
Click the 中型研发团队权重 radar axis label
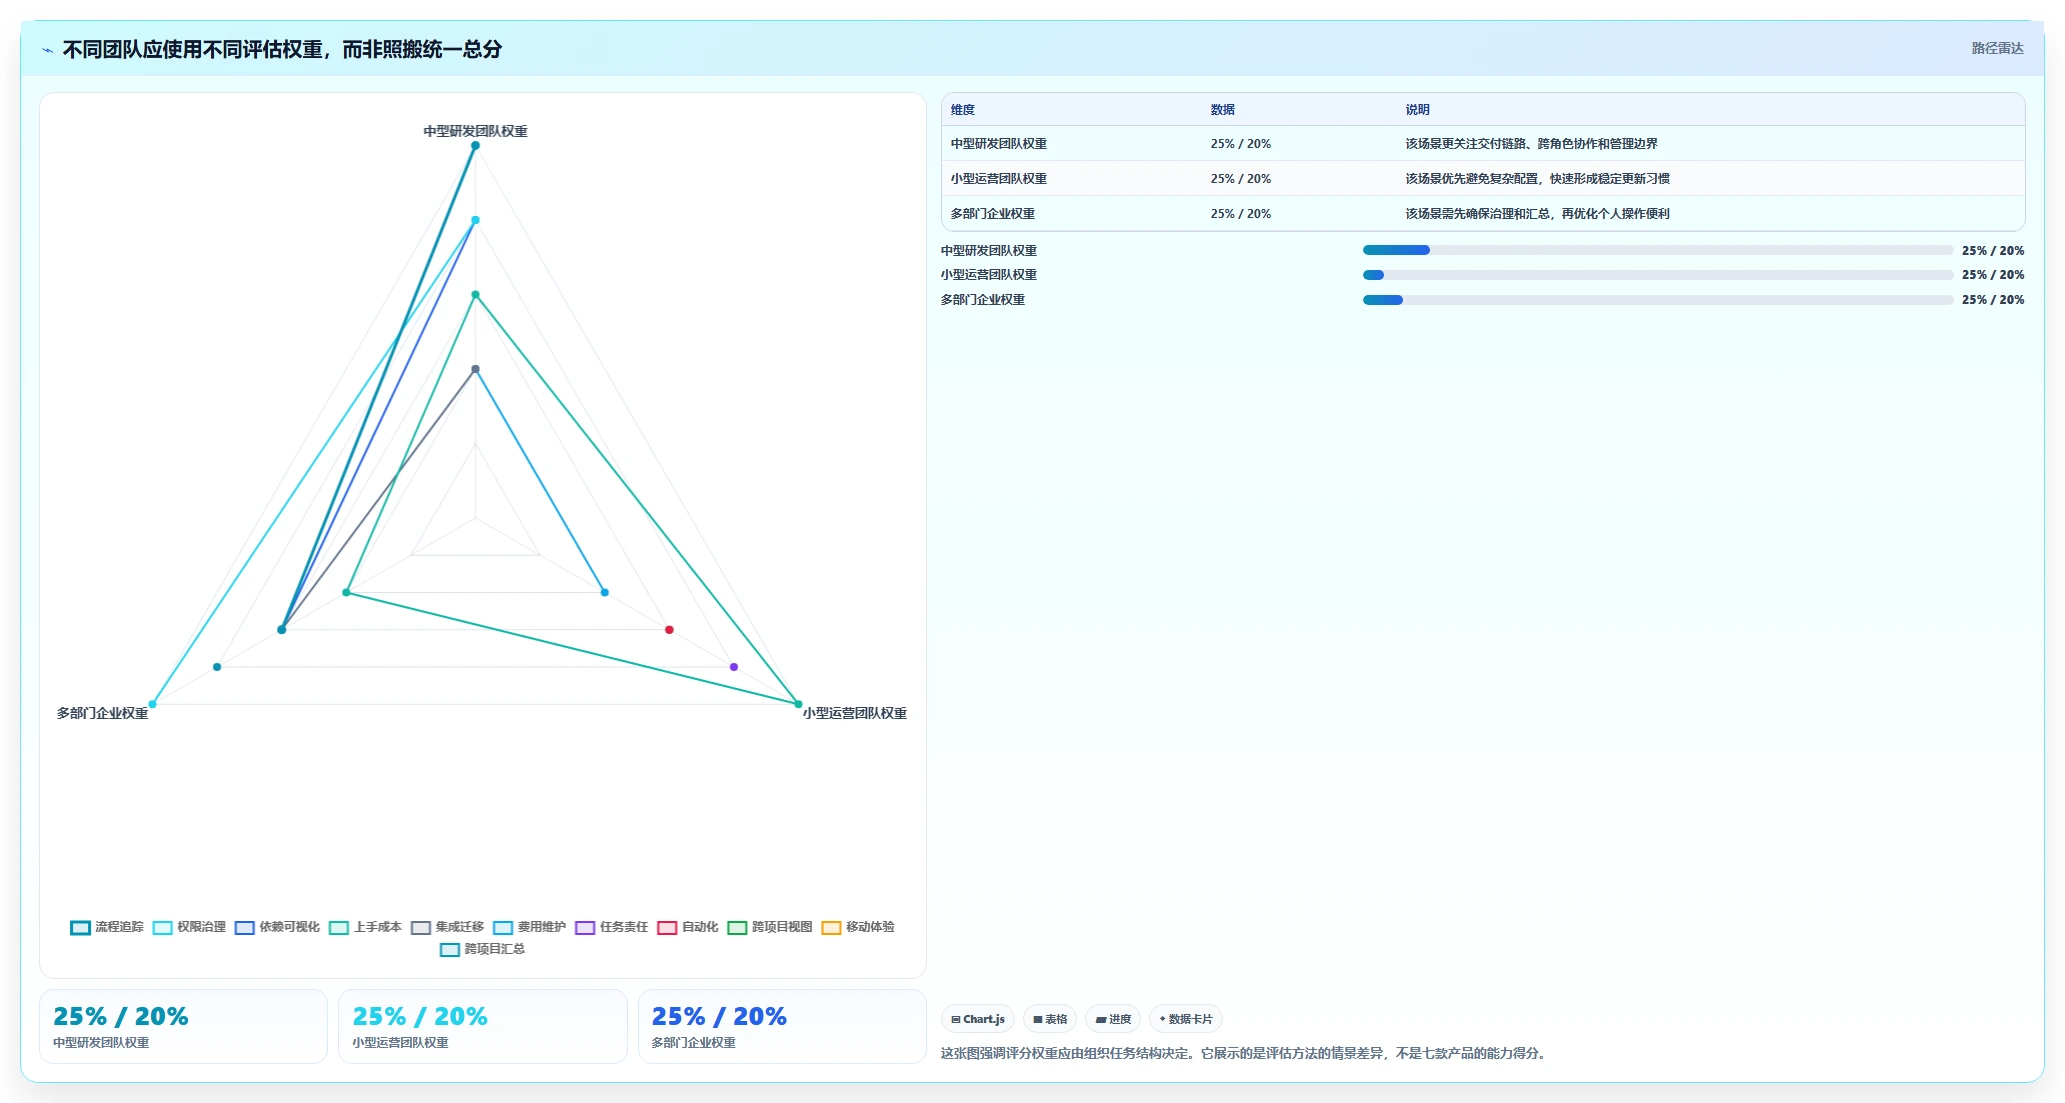pyautogui.click(x=475, y=131)
